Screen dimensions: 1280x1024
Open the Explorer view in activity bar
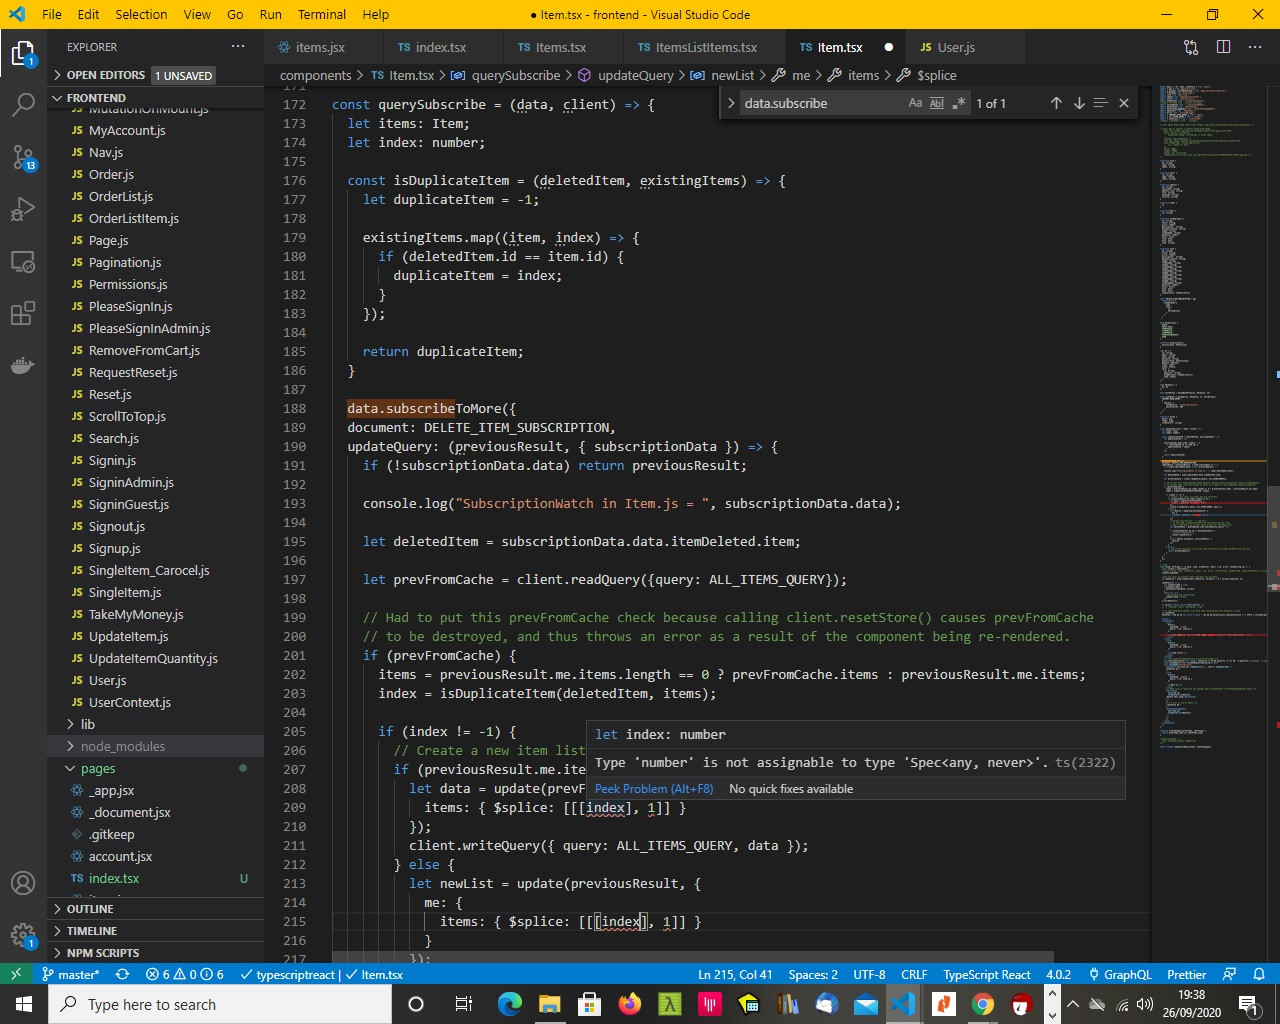point(23,54)
